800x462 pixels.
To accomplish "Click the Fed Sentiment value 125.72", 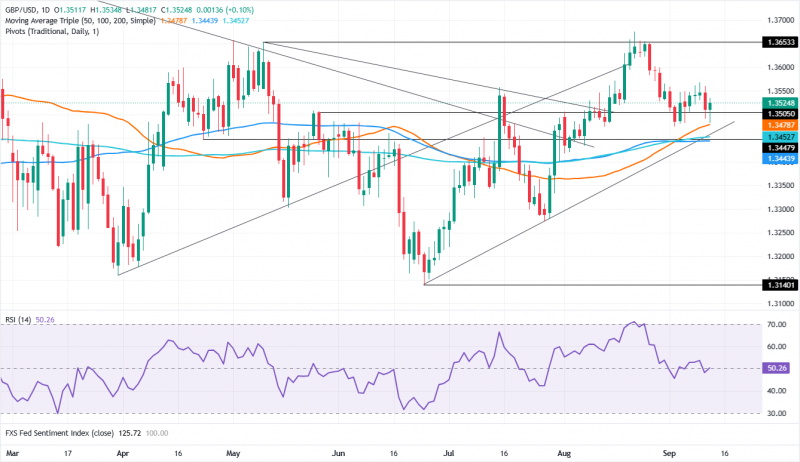I will pos(130,433).
